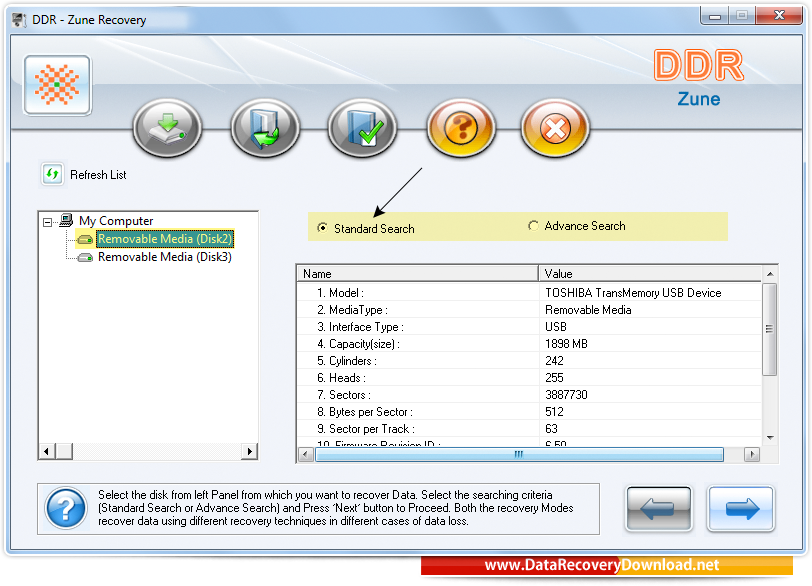This screenshot has height=586, width=812.
Task: Close the DDR Zune Recovery window
Action: click(779, 16)
